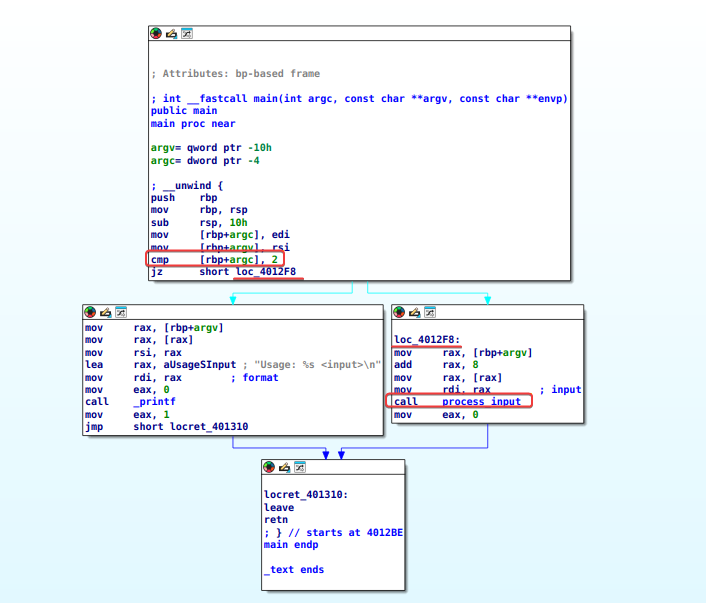Click the group-nodes icon of the loc_4012F8 node

coord(430,312)
